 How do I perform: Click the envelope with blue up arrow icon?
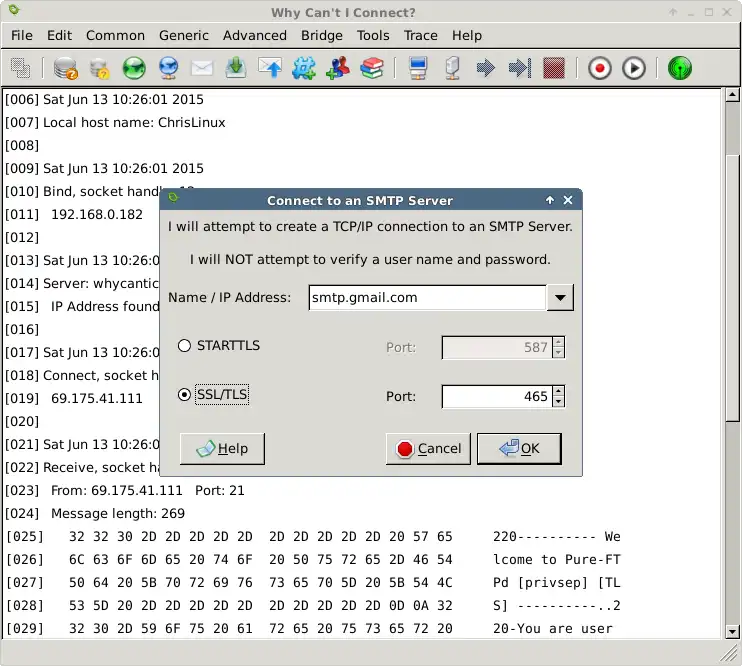(x=270, y=68)
